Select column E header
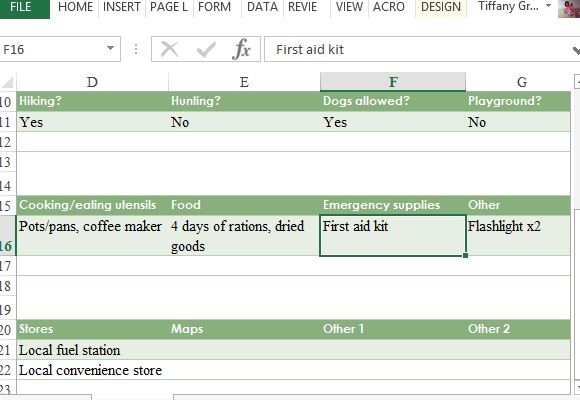580x400 pixels. pos(244,82)
